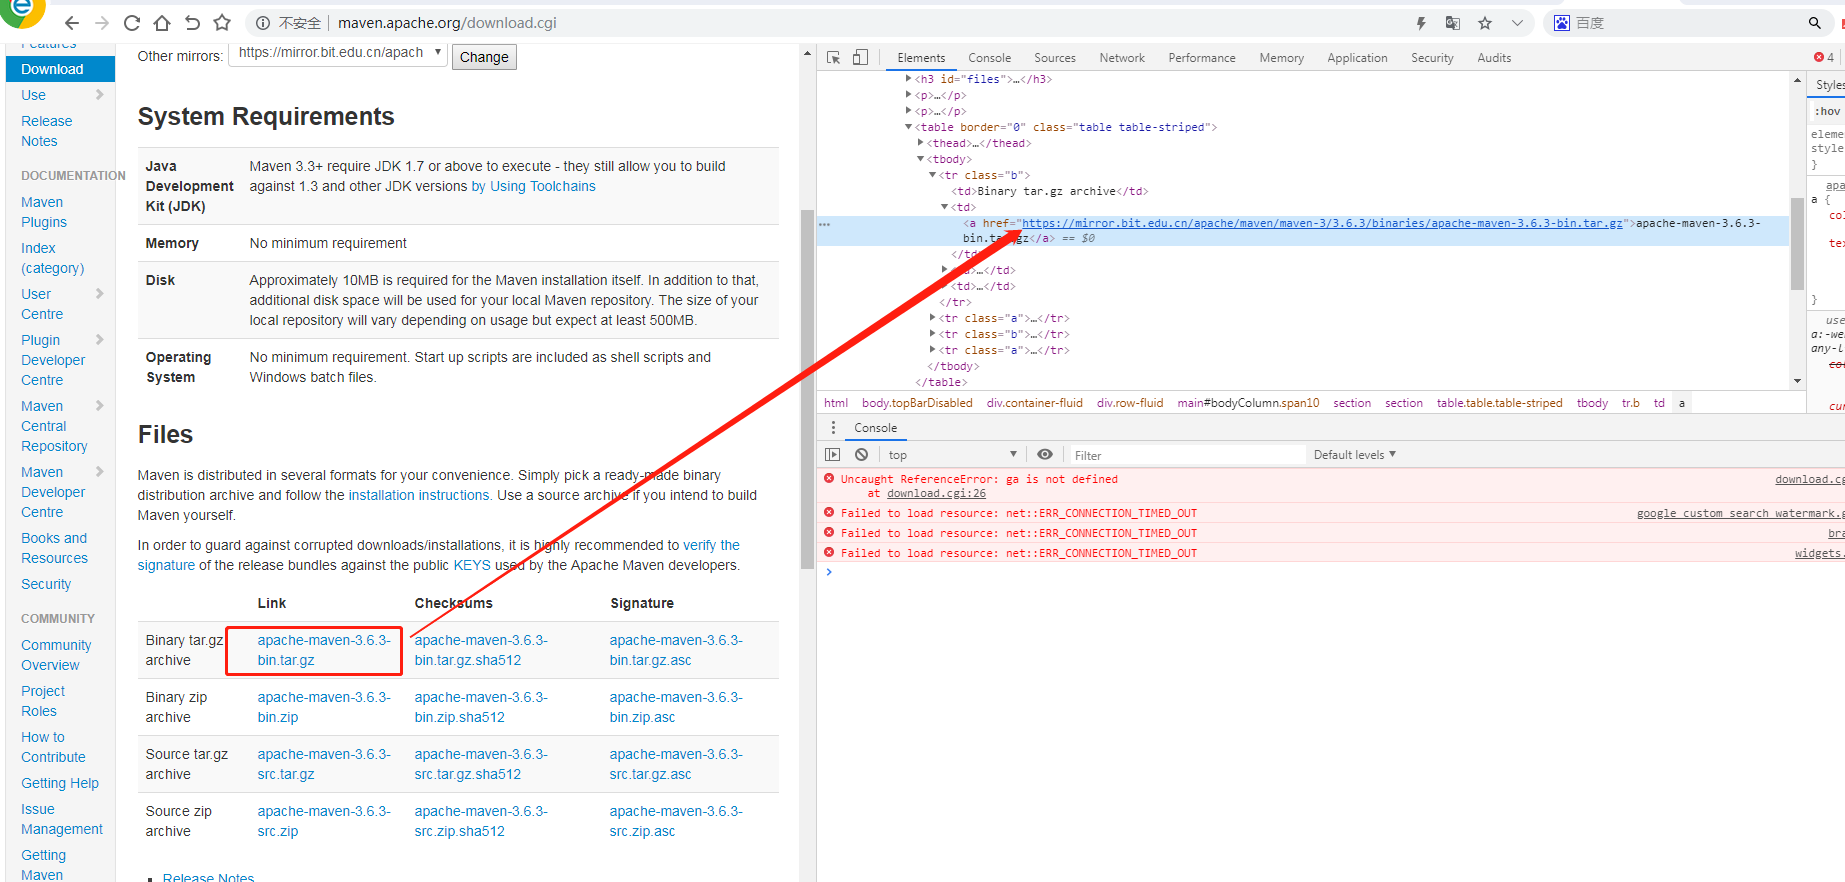Open the Community Overview sidebar link
This screenshot has width=1845, height=882.
[x=56, y=655]
